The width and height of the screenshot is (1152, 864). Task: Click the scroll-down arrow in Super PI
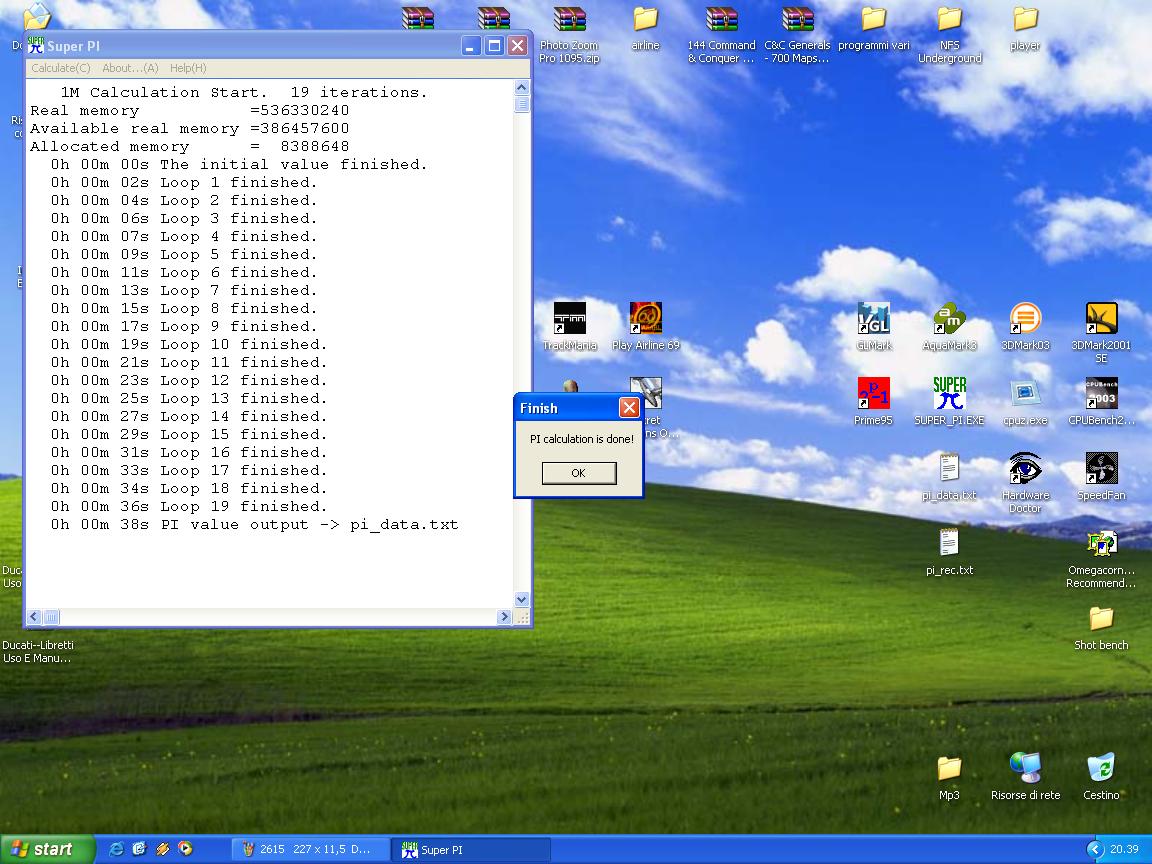tap(522, 600)
